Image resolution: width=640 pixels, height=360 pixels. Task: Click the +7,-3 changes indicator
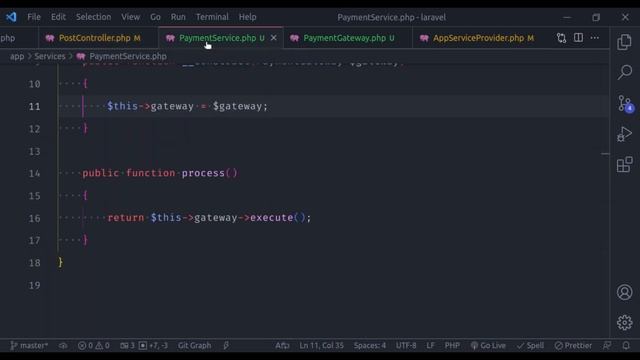[x=153, y=345]
